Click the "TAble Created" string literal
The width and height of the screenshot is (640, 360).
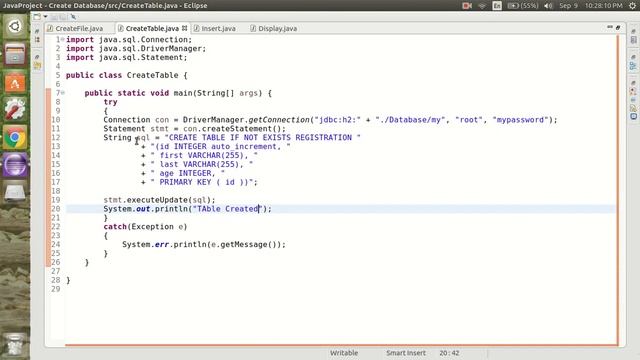point(227,209)
